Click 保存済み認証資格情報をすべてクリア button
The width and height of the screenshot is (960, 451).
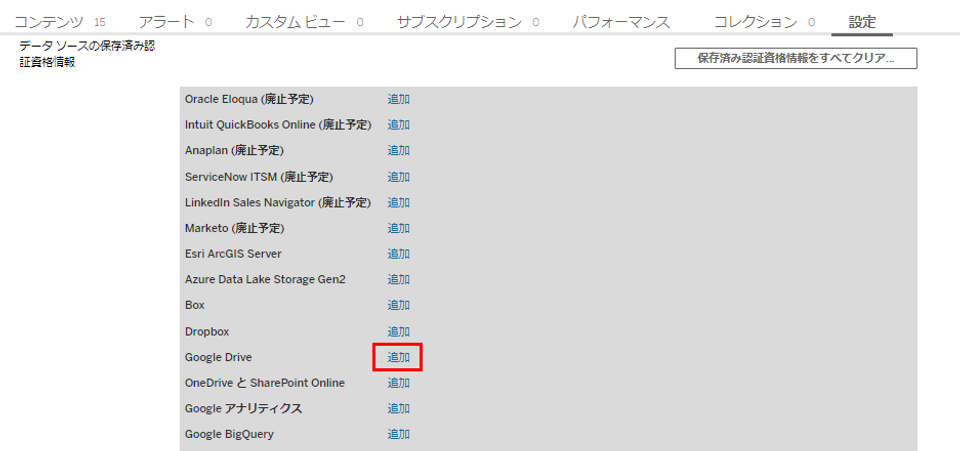795,59
